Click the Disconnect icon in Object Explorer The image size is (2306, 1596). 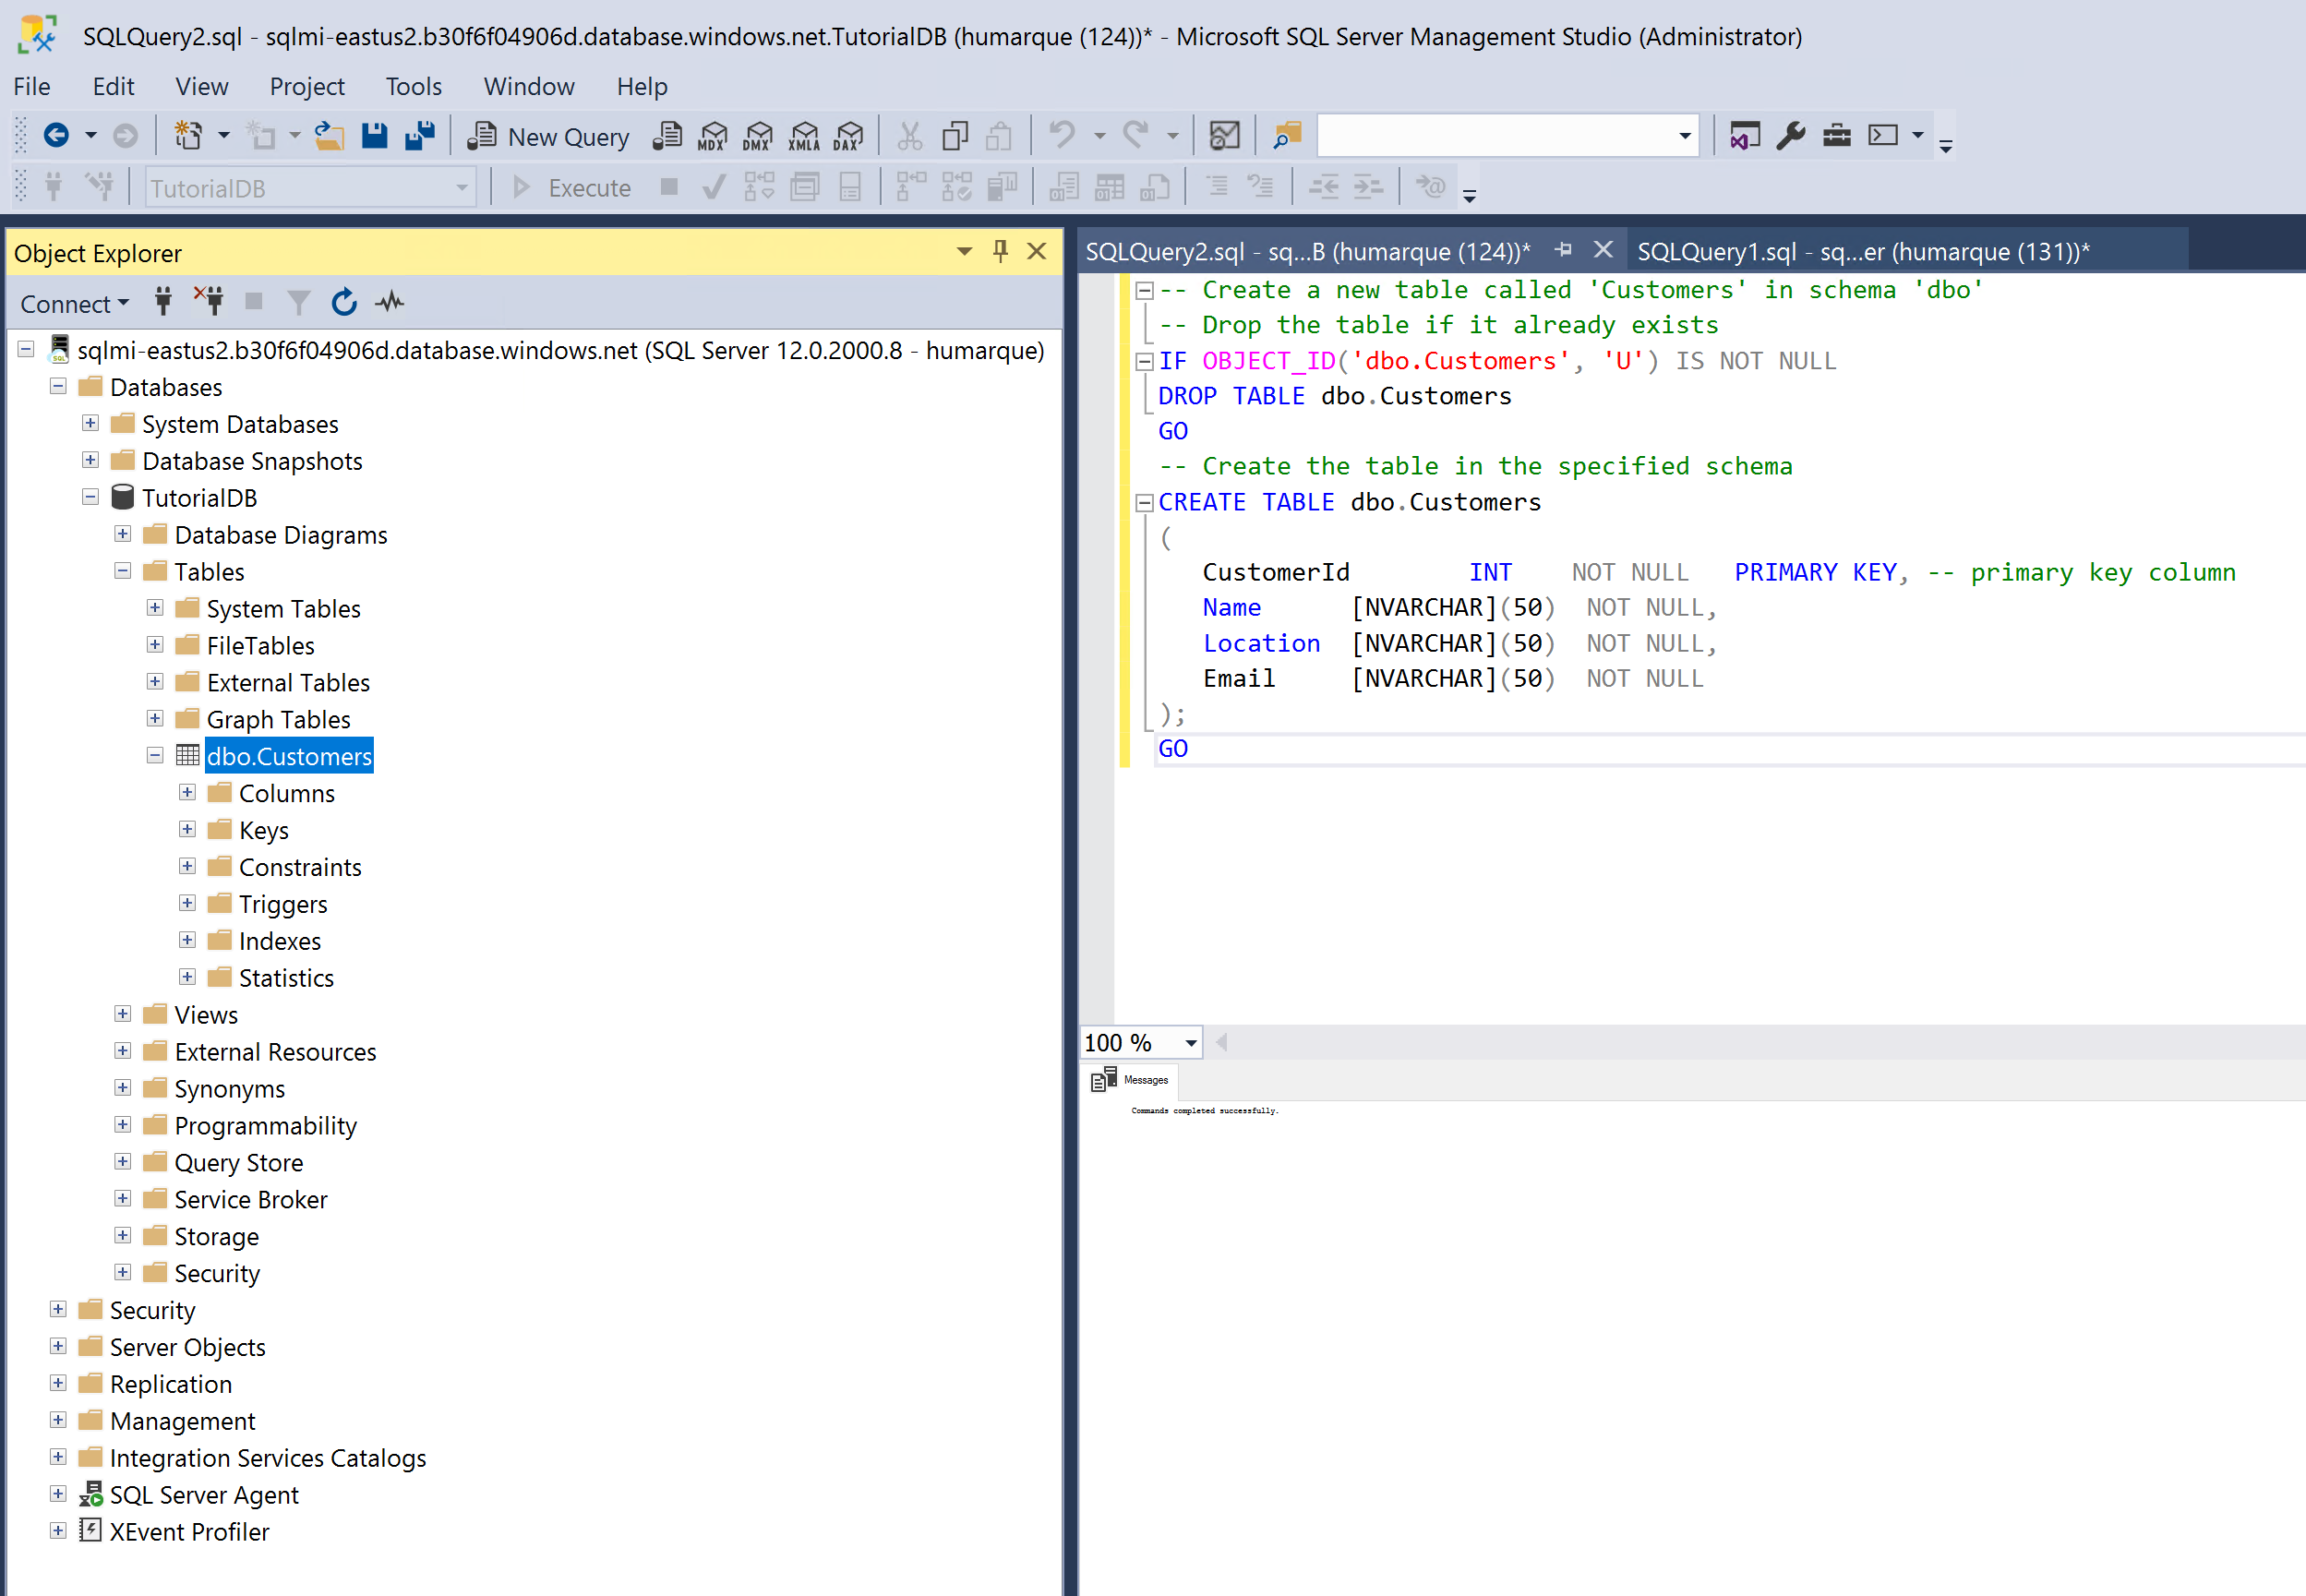click(x=209, y=301)
